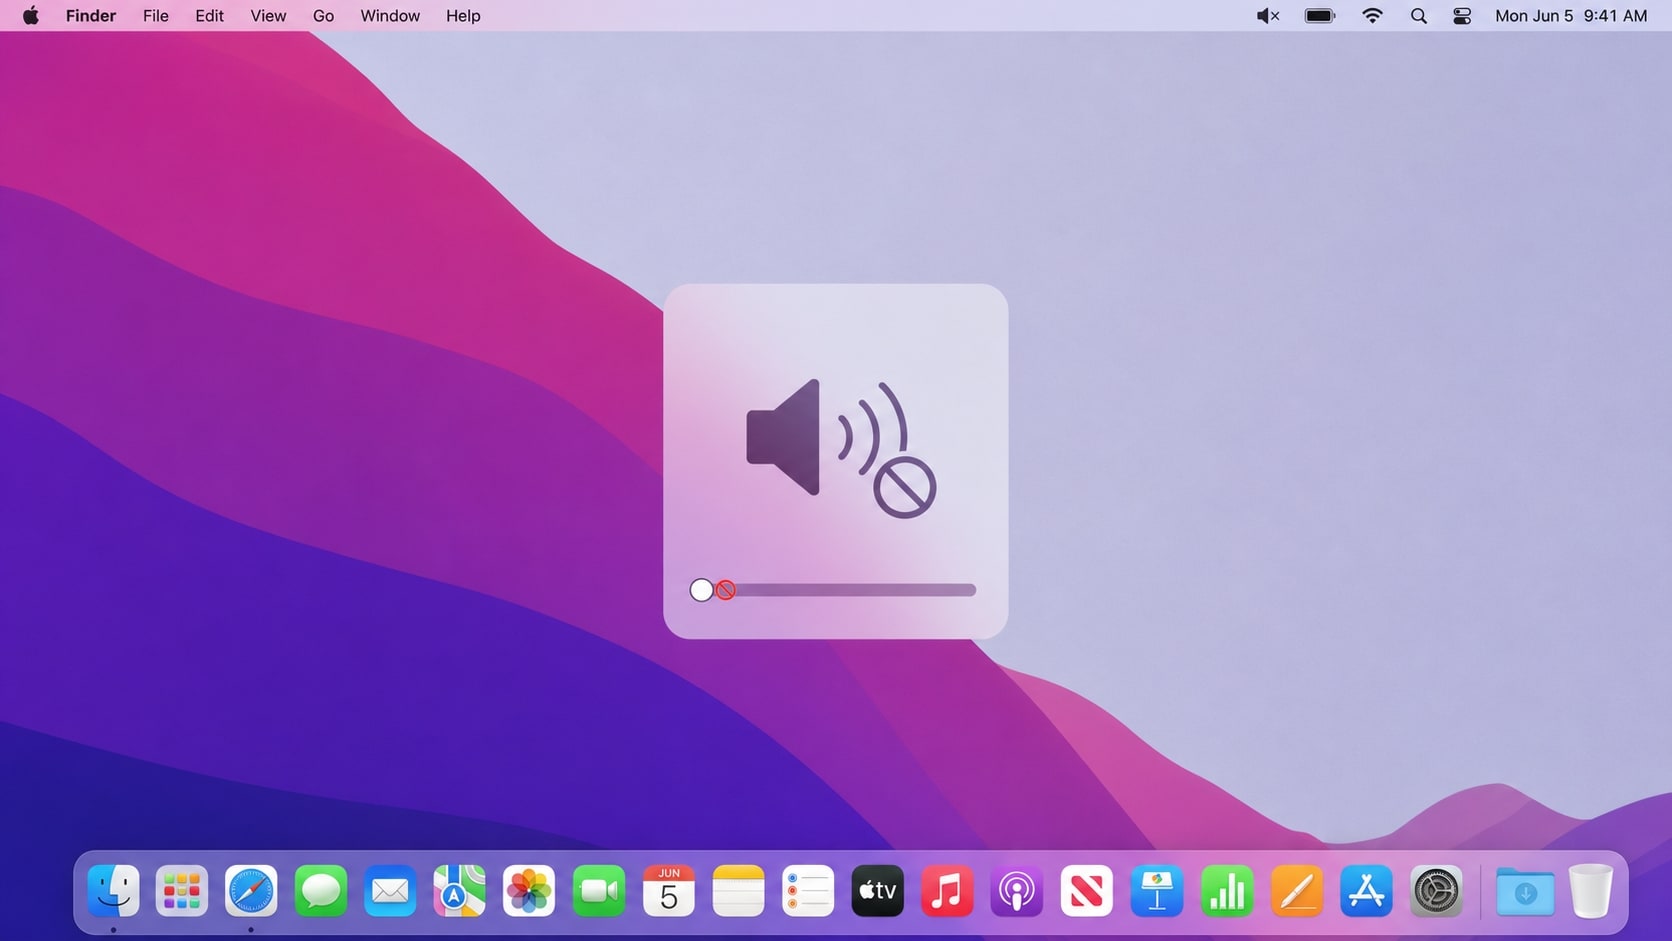Launch News from the Dock
Screen dimensions: 1672x941
pyautogui.click(x=1086, y=890)
